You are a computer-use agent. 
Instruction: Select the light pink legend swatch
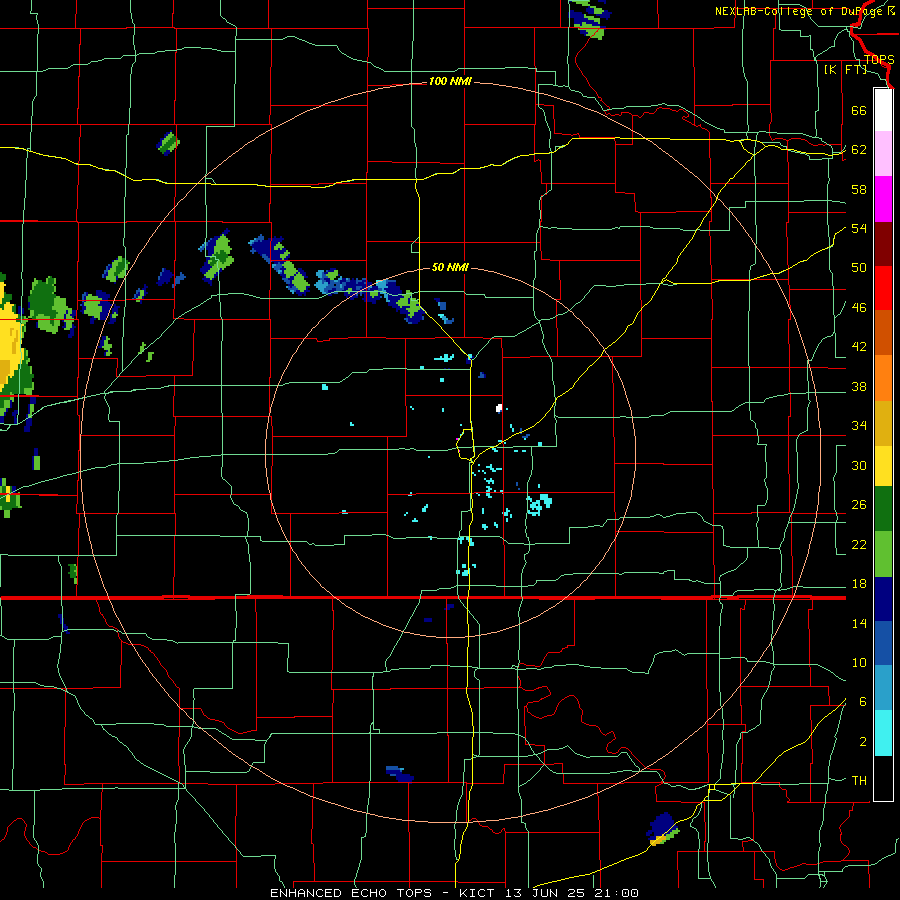[883, 154]
